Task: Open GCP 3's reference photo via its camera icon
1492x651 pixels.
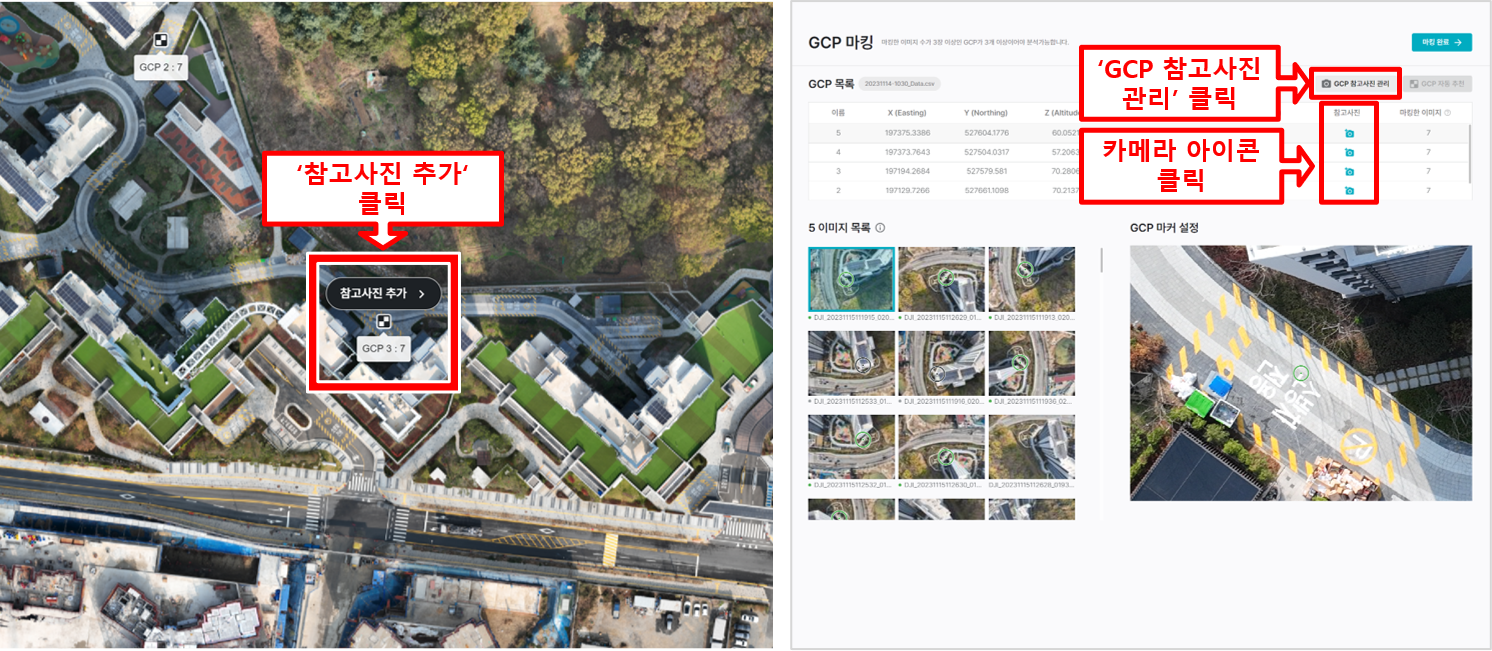Action: (1349, 172)
